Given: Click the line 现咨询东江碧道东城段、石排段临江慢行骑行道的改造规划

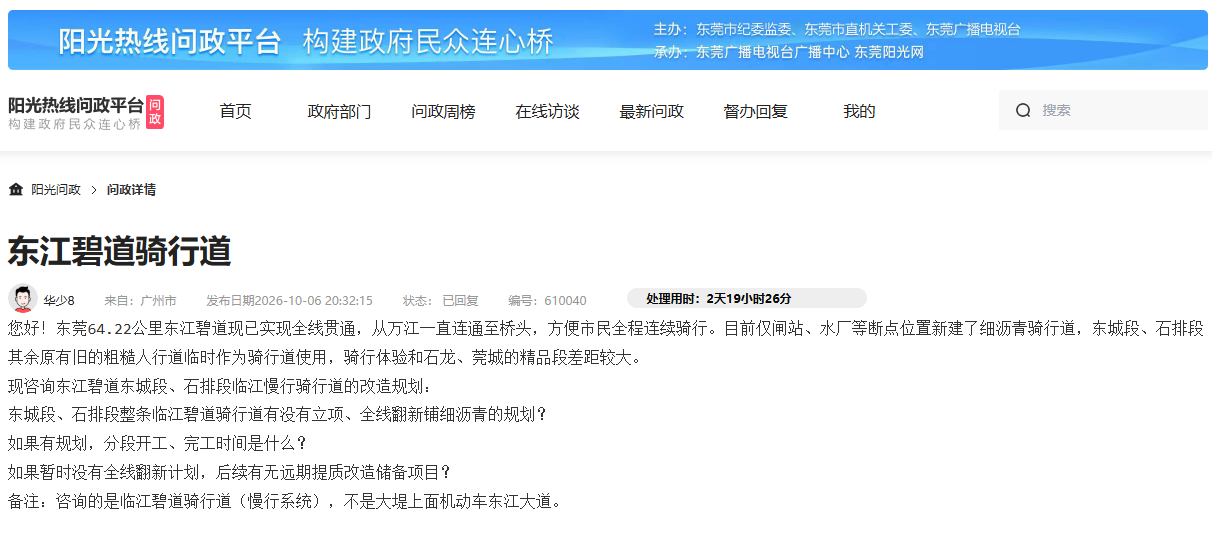Looking at the screenshot, I should (x=221, y=386).
